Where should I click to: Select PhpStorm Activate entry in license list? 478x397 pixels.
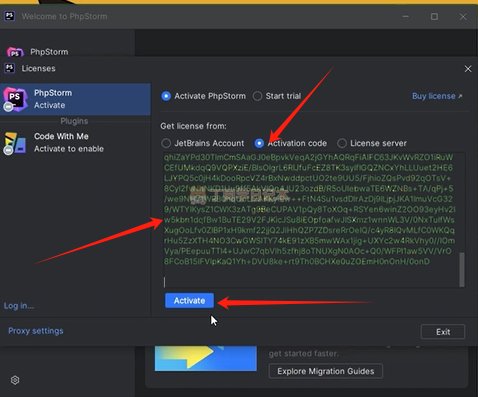75,99
